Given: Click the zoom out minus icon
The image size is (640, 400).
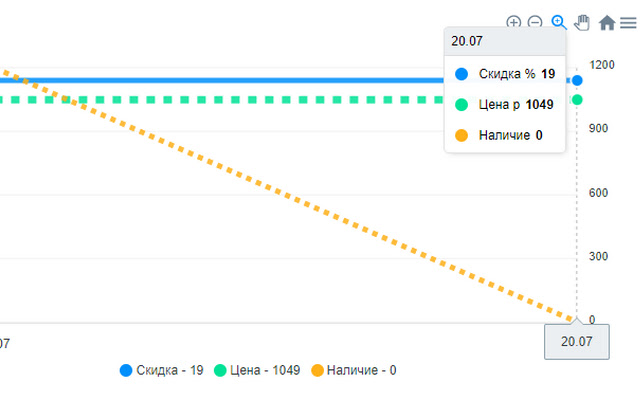Looking at the screenshot, I should coord(536,22).
